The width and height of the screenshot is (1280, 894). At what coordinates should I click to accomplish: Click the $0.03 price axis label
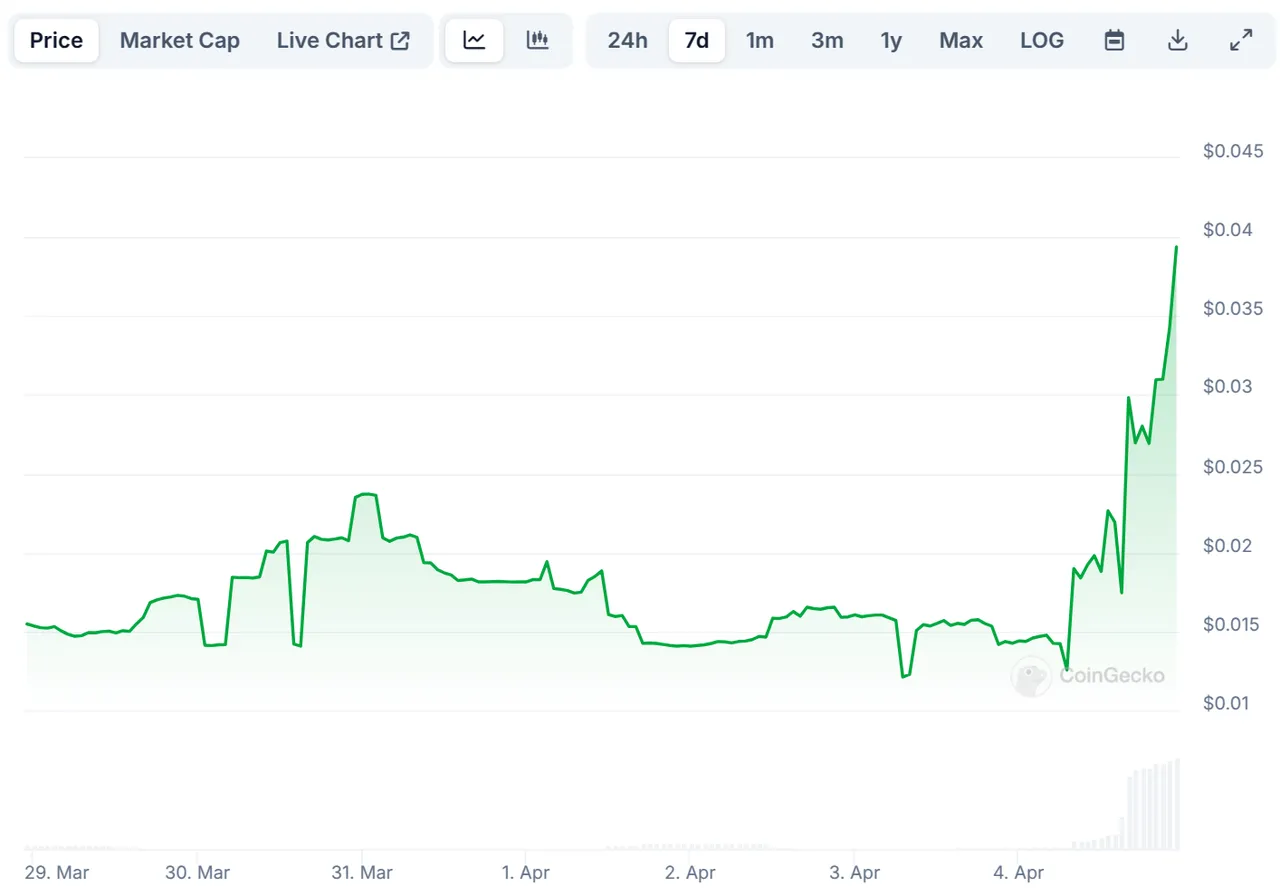point(1229,387)
